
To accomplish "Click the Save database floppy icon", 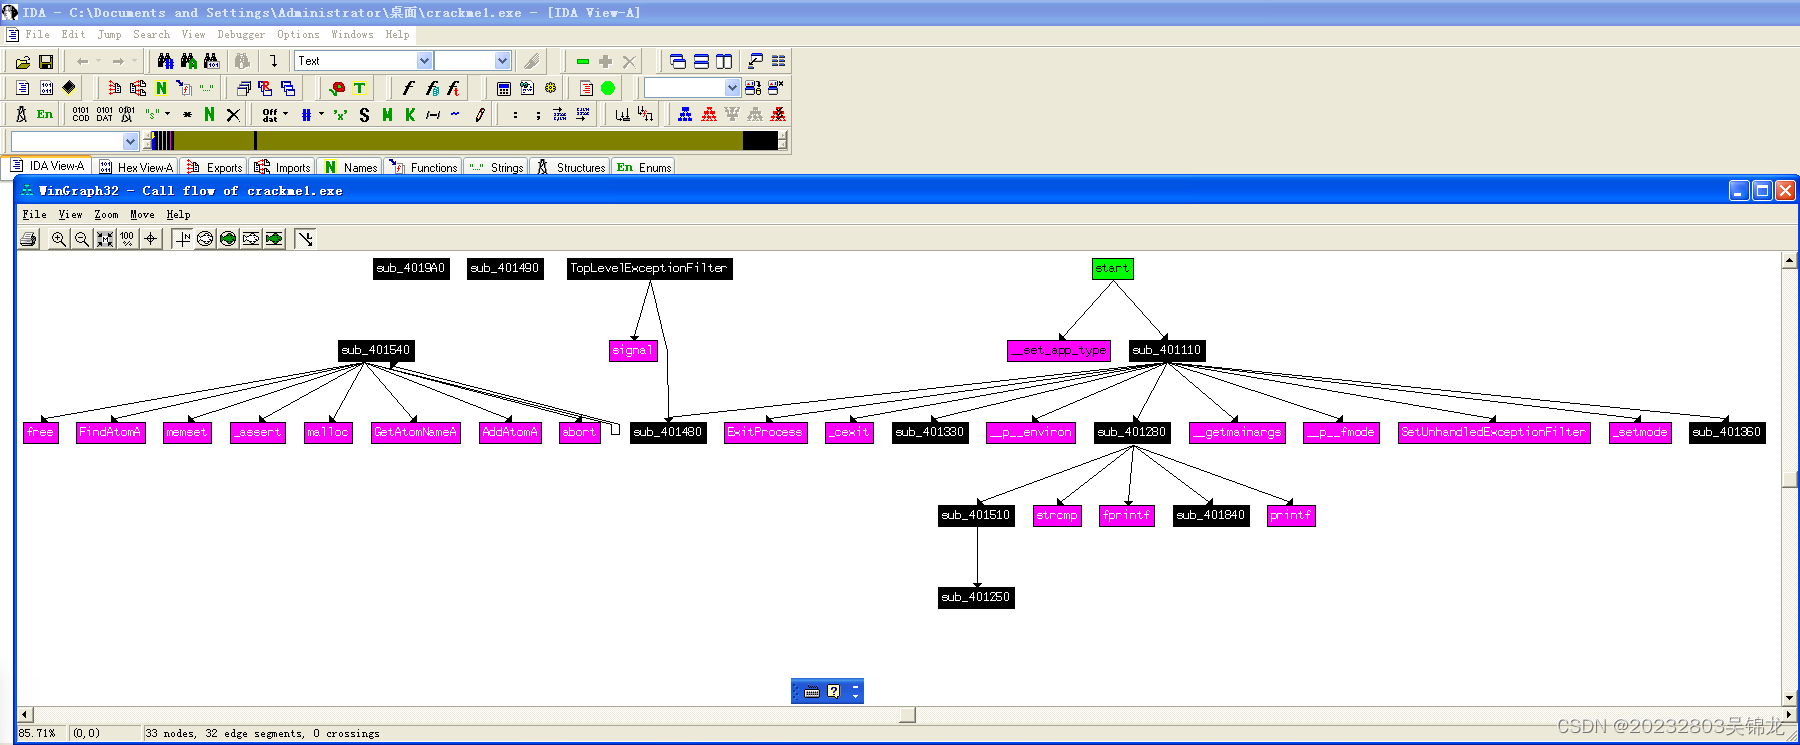I will (x=45, y=61).
